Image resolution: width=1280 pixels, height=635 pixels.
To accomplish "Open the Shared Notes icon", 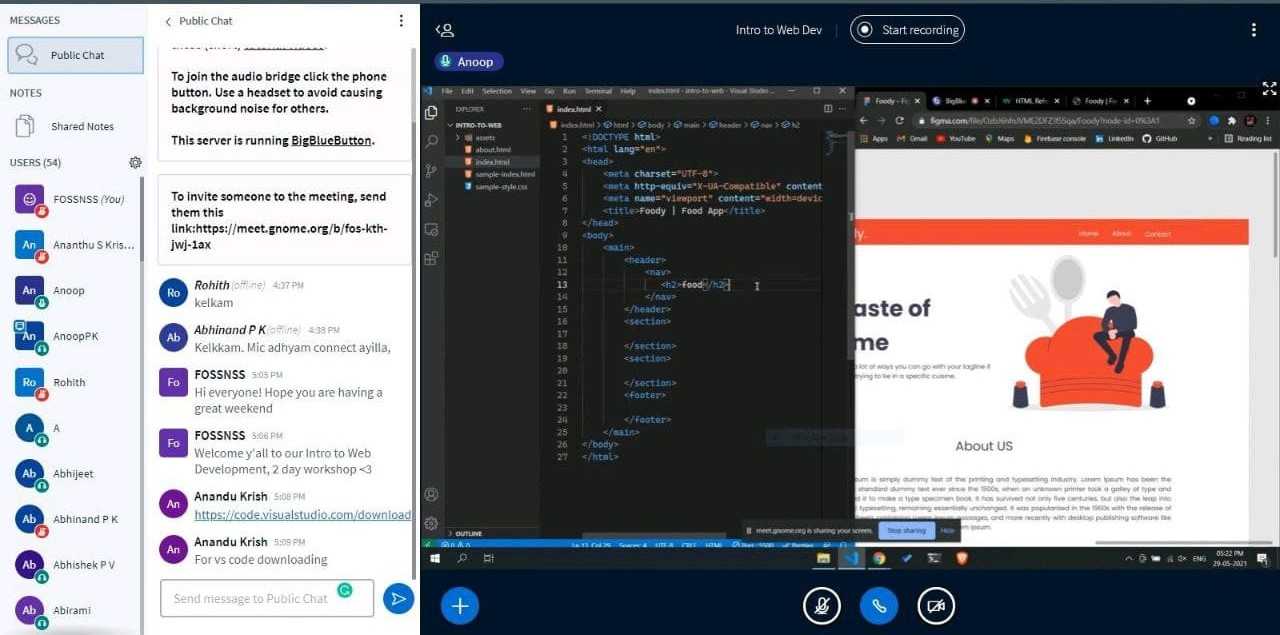I will [26, 127].
